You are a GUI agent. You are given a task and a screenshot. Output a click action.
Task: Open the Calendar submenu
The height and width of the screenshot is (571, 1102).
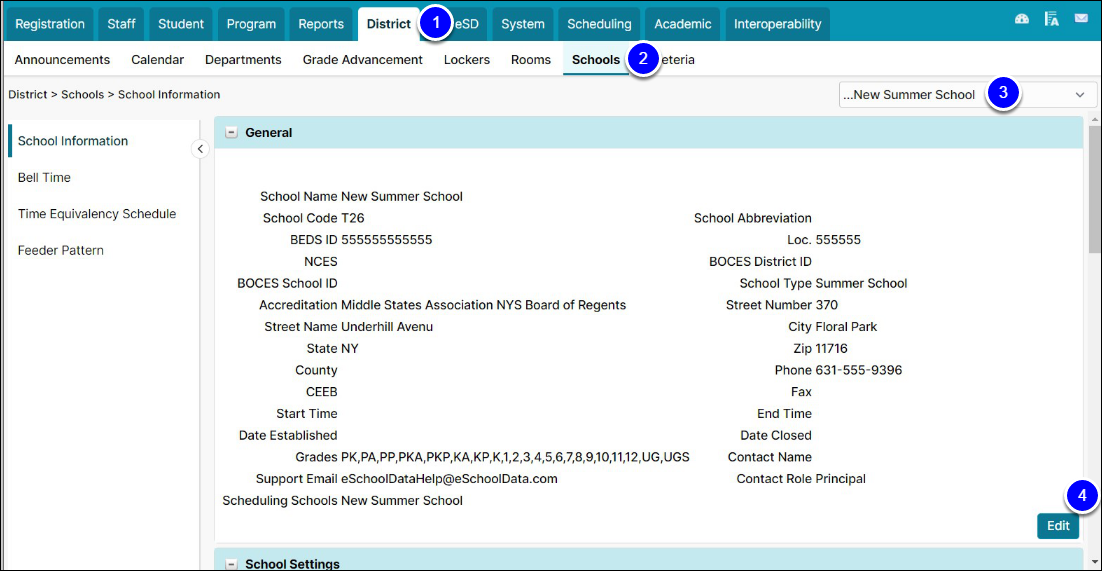(x=157, y=60)
